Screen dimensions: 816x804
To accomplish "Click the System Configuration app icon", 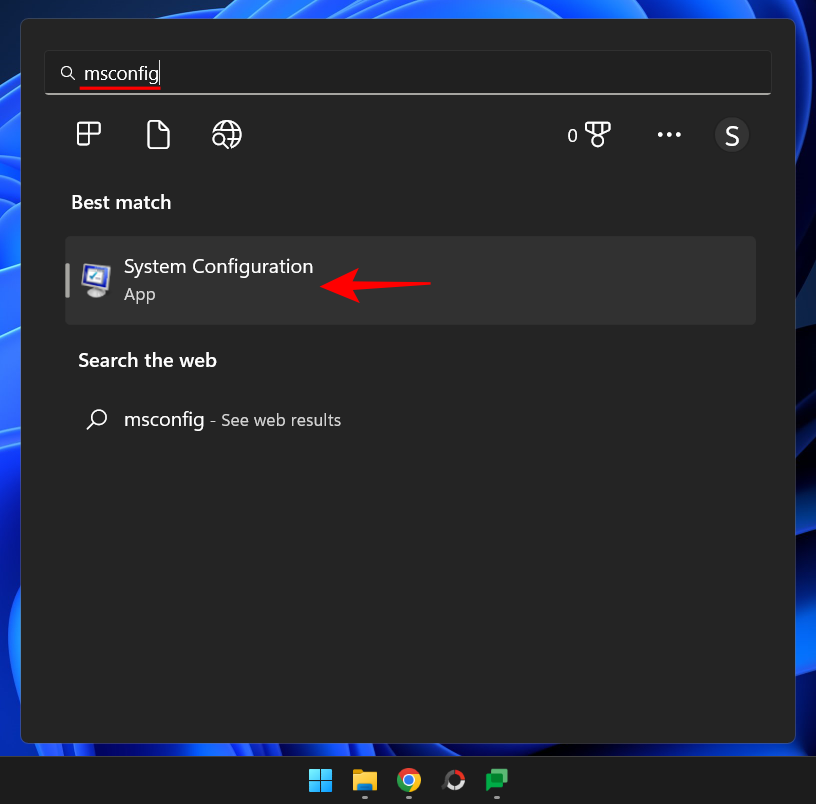I will [94, 281].
